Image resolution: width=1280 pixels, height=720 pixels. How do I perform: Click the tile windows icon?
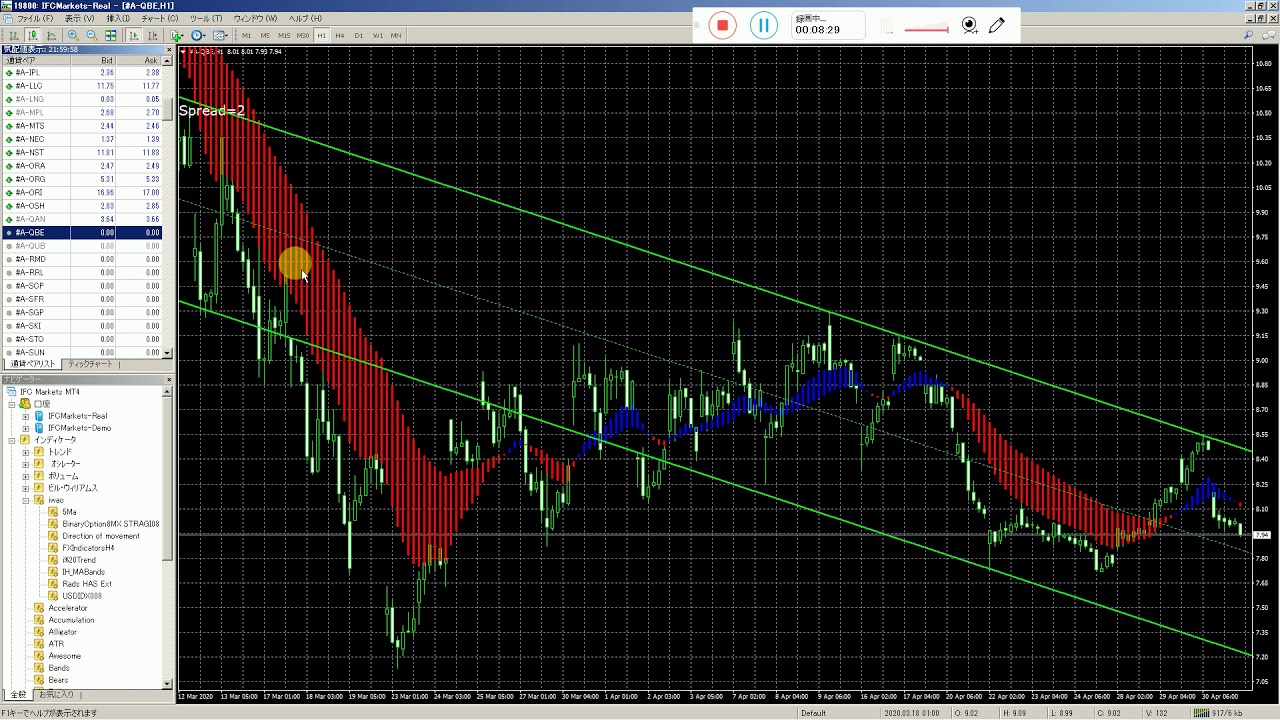(x=111, y=35)
